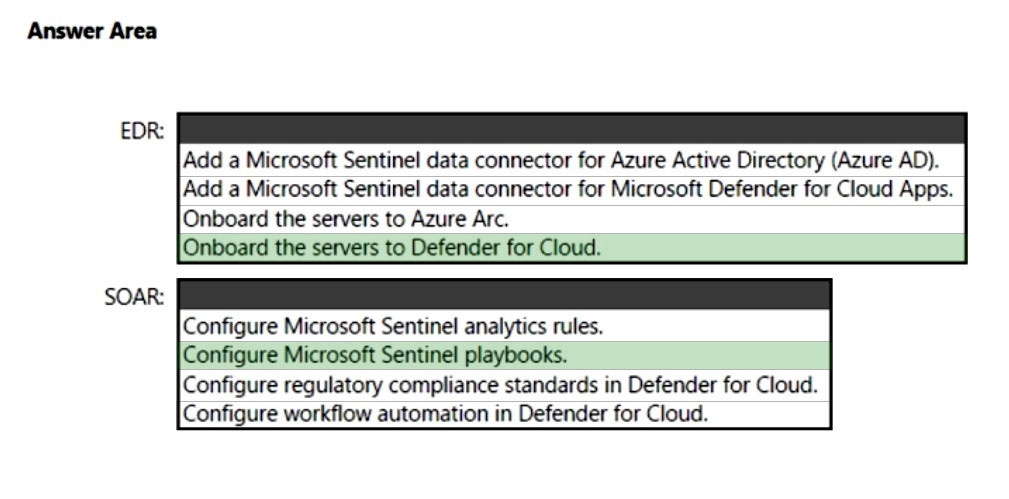Image resolution: width=1009 pixels, height=499 pixels.
Task: Click the 'Answer Area' heading
Action: pos(92,32)
